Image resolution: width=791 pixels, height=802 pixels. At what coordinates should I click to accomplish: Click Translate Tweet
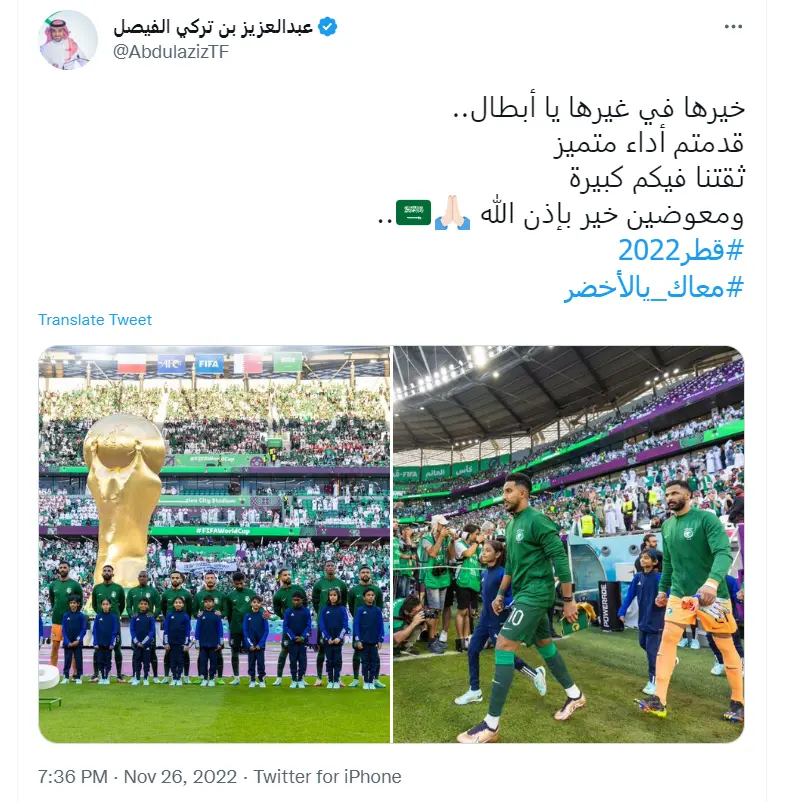point(95,320)
